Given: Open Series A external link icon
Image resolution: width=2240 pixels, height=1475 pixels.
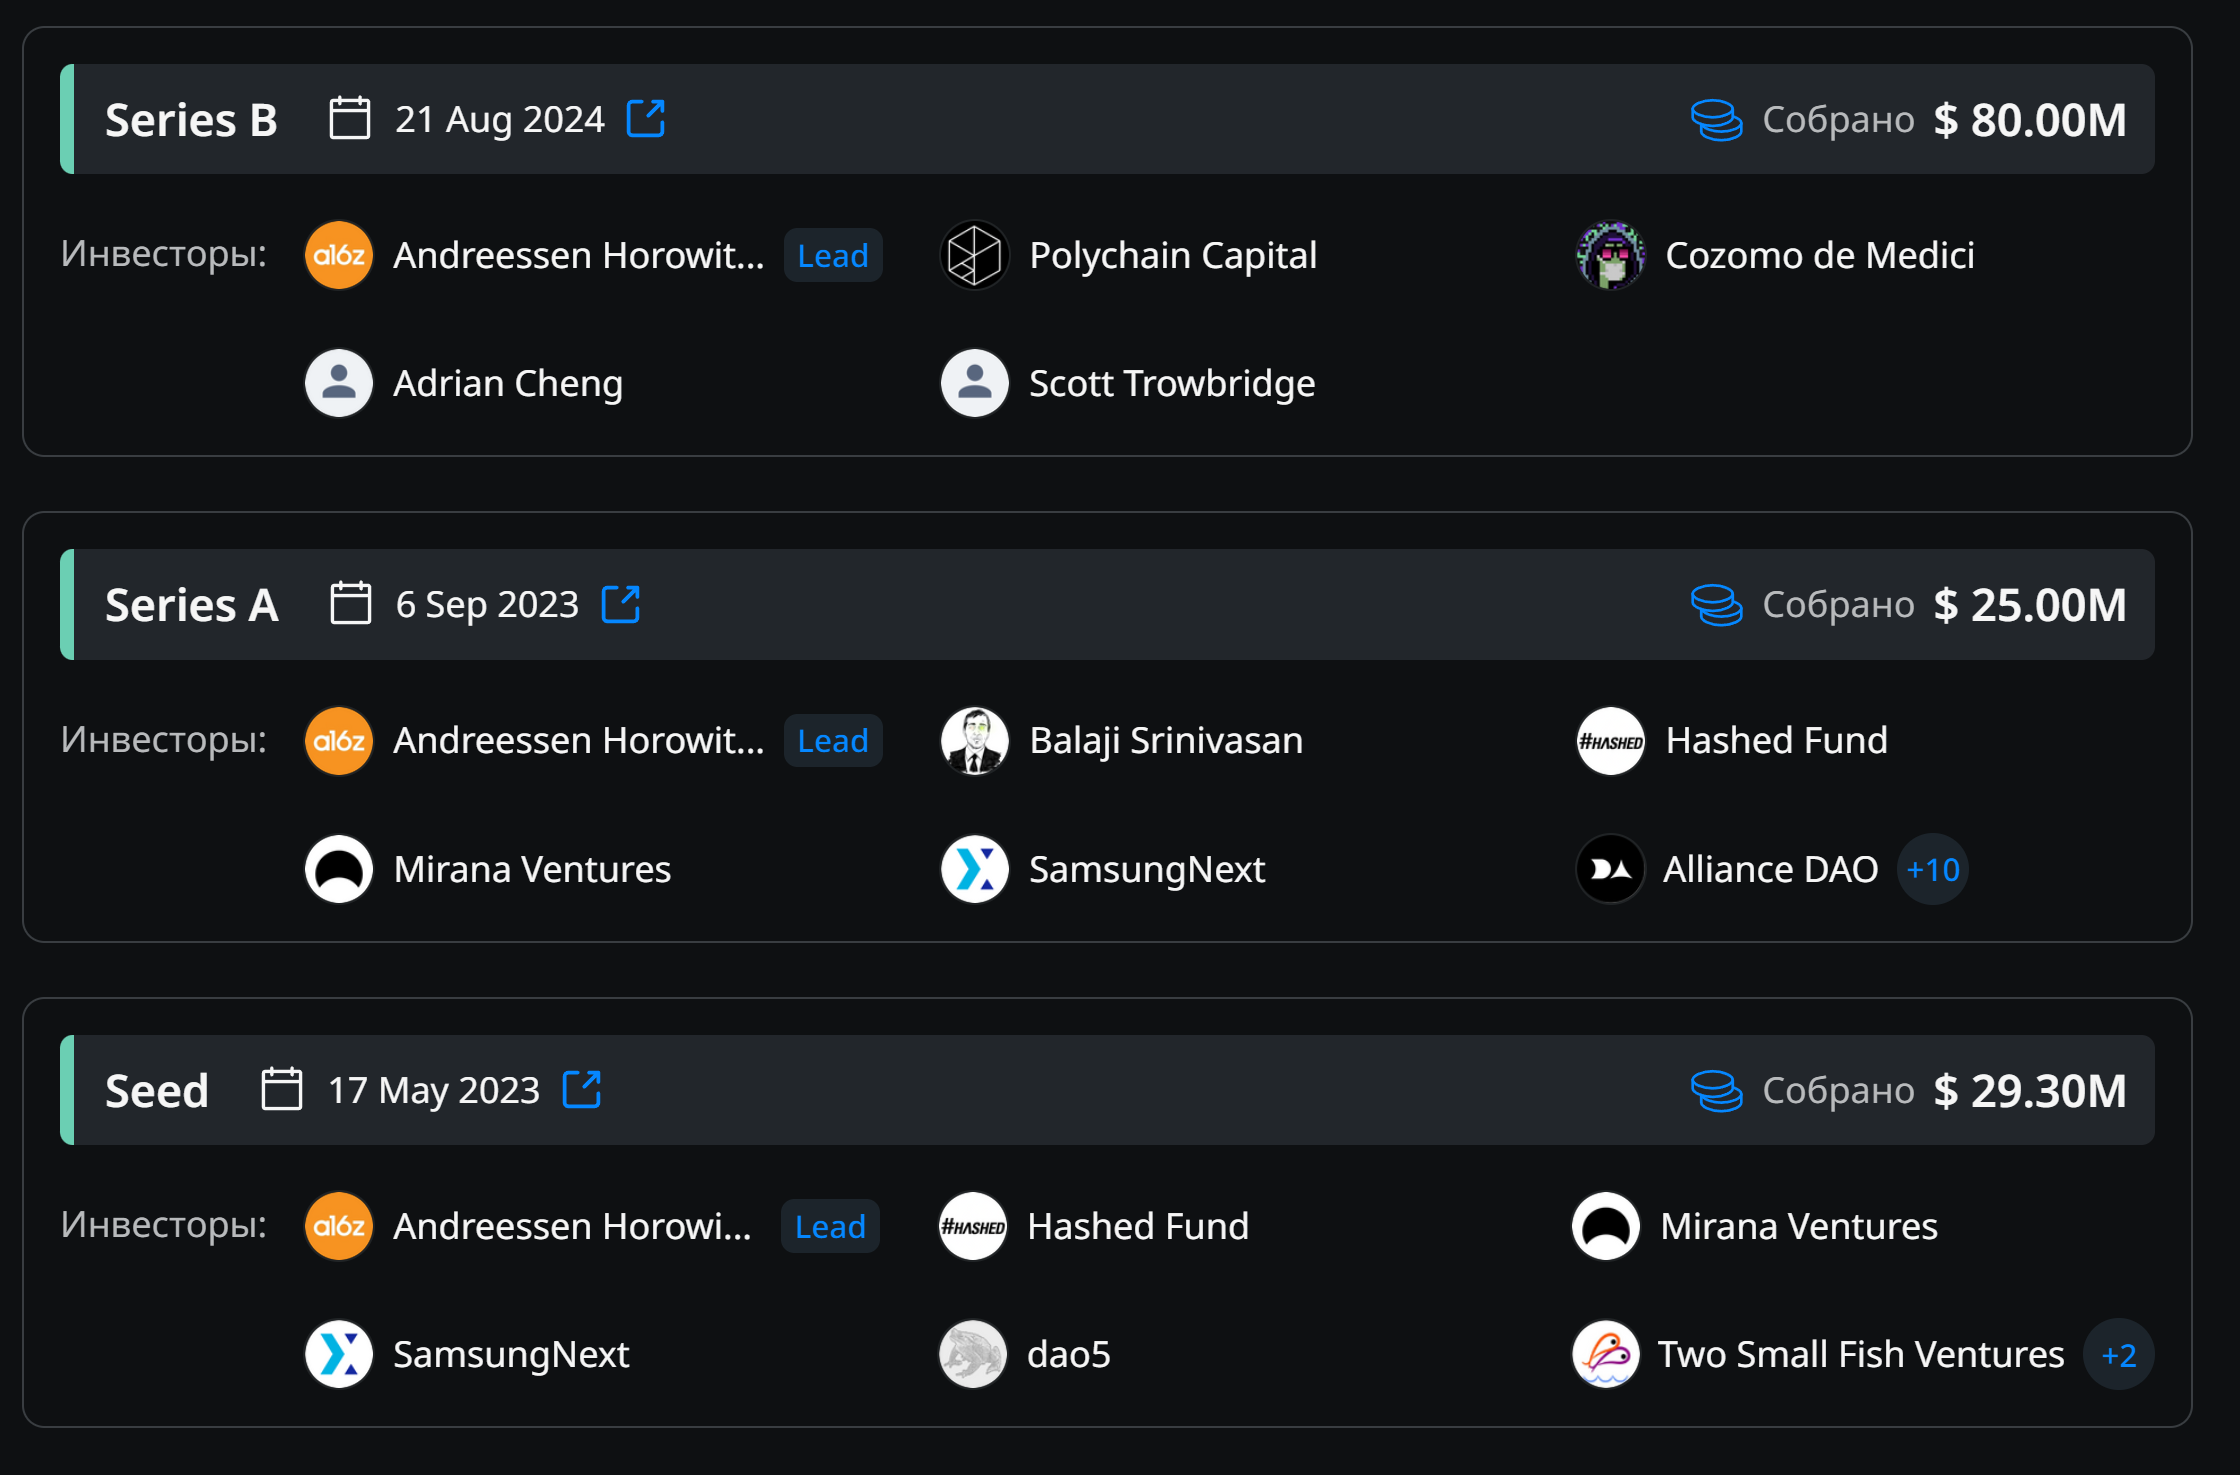Looking at the screenshot, I should click(x=620, y=604).
